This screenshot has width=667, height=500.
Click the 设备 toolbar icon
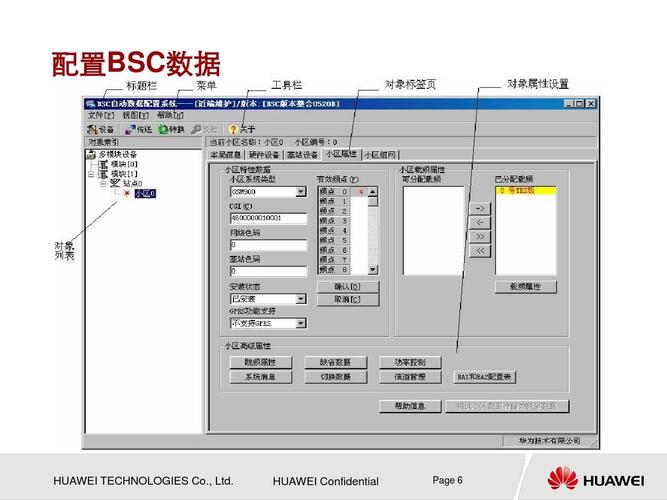pos(92,129)
